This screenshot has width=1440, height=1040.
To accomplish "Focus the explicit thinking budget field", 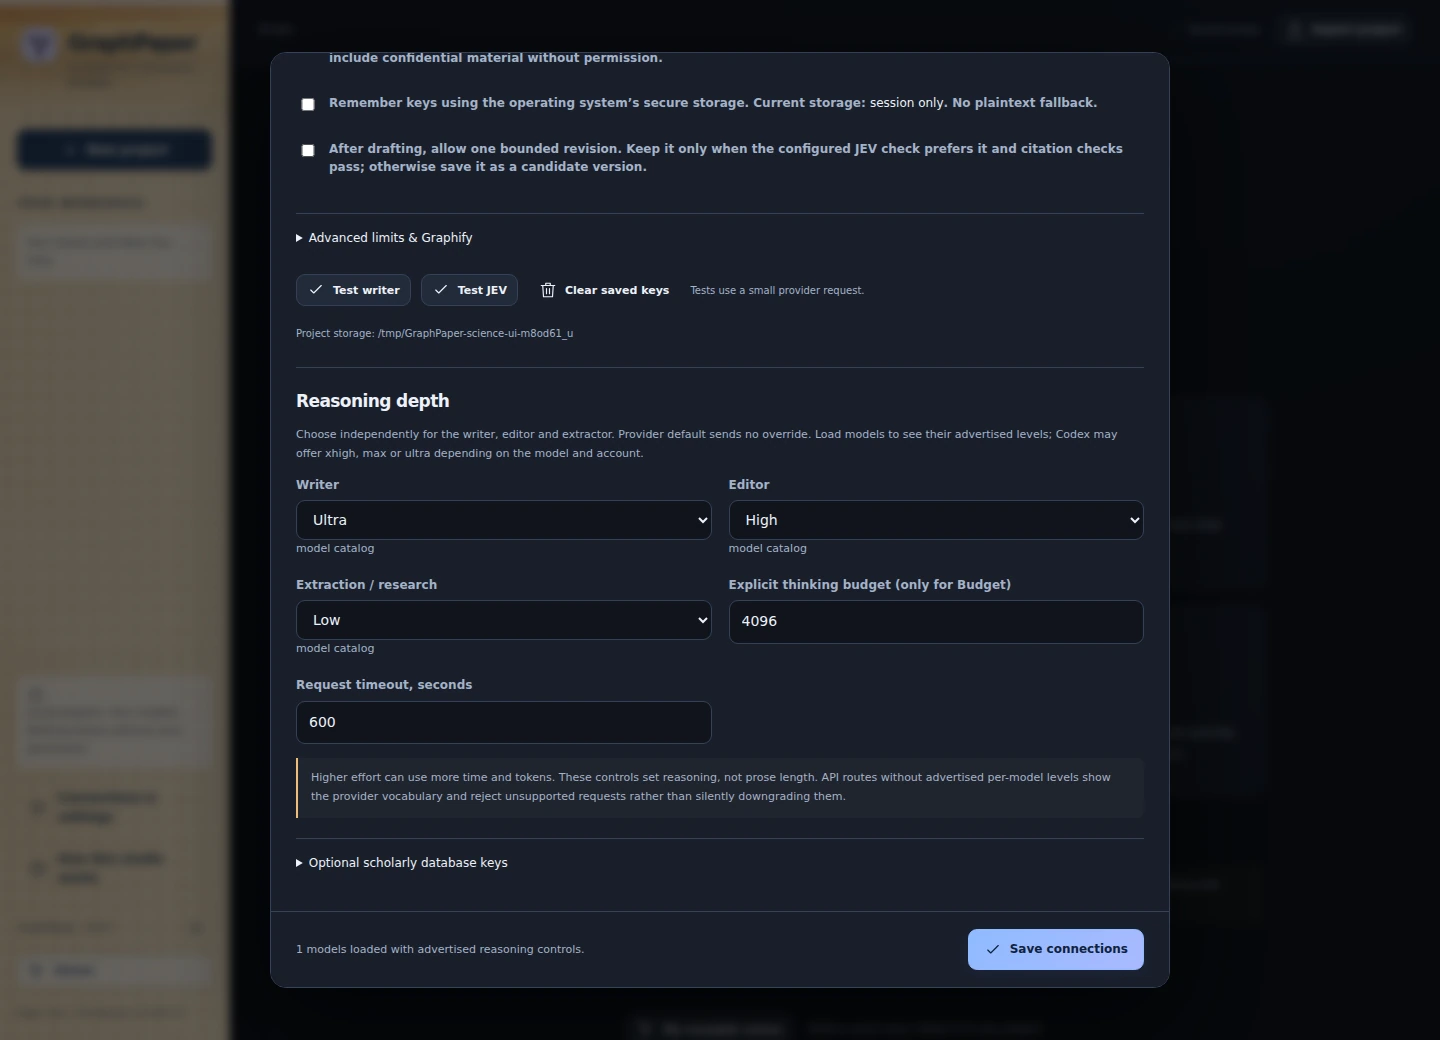I will tap(936, 622).
